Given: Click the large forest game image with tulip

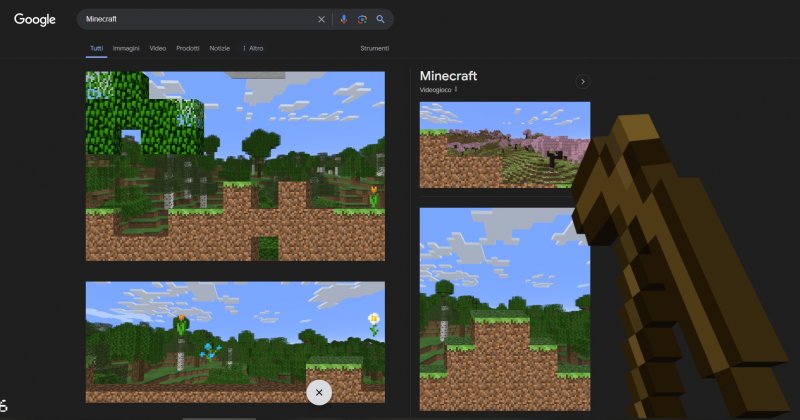Looking at the screenshot, I should click(x=235, y=166).
